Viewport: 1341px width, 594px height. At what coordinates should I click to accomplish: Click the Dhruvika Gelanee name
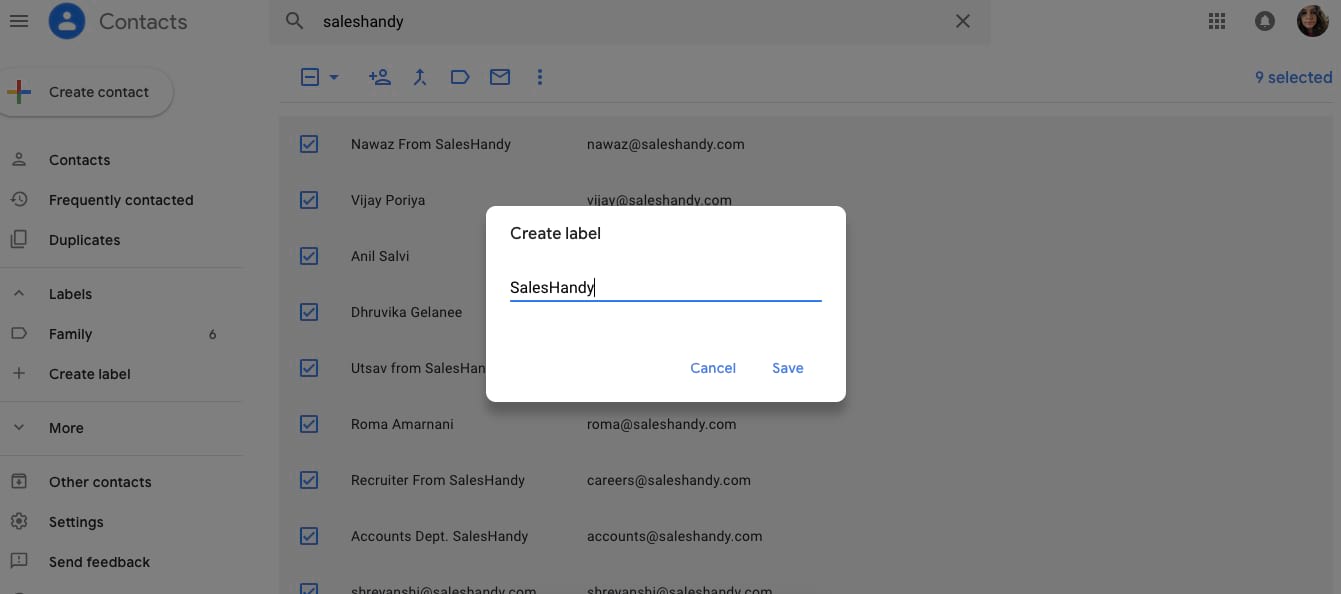point(406,312)
